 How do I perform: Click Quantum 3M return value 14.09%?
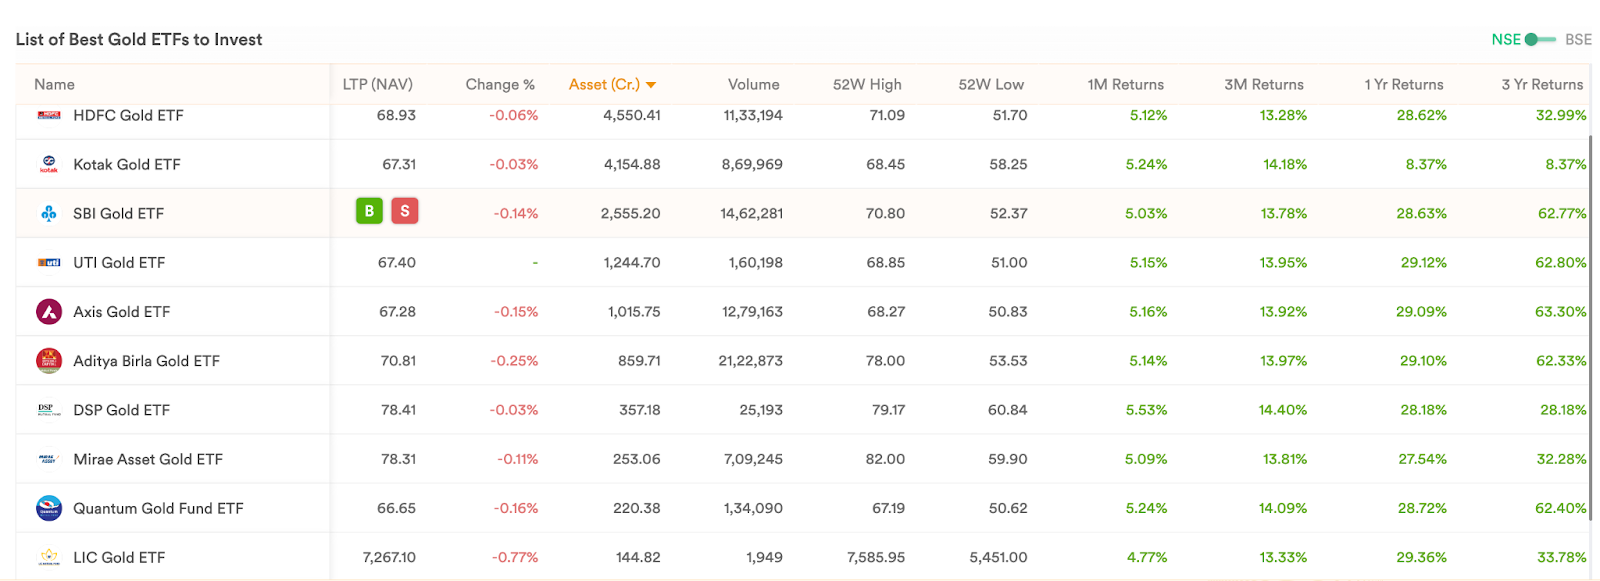1283,508
